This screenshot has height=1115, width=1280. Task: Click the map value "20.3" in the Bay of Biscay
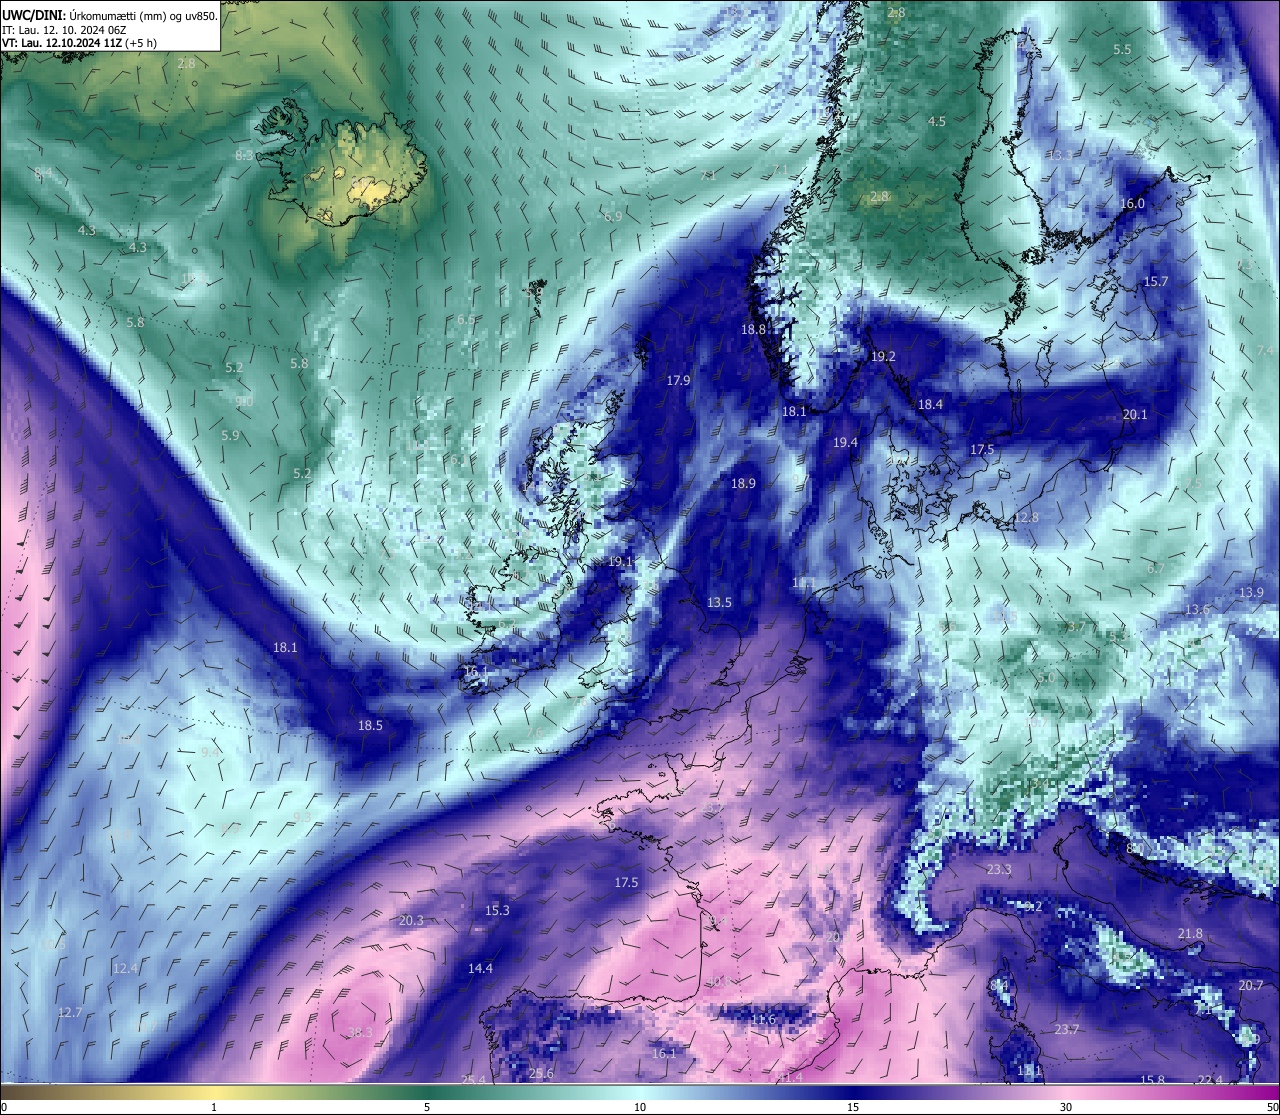(x=411, y=920)
